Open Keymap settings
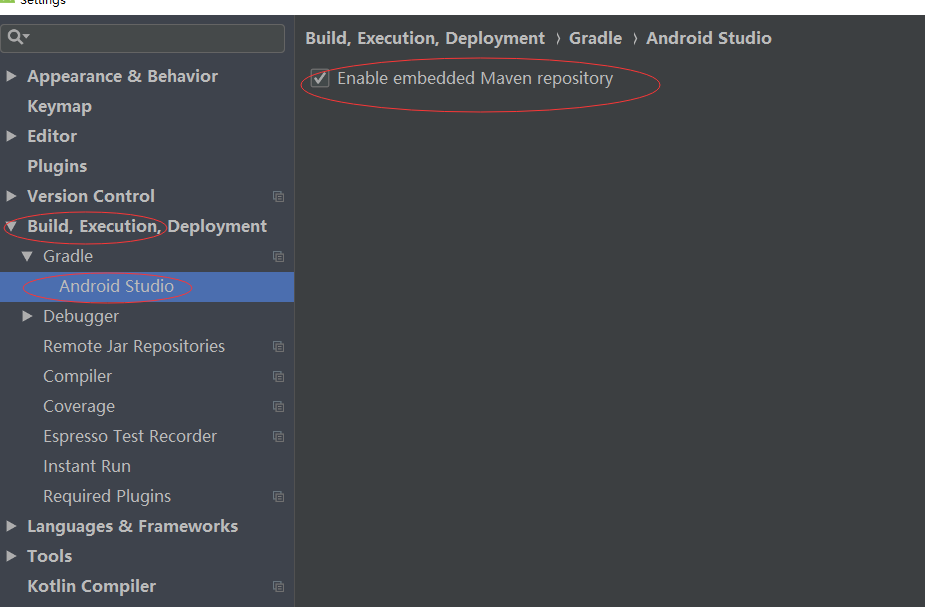Image resolution: width=925 pixels, height=607 pixels. point(60,107)
